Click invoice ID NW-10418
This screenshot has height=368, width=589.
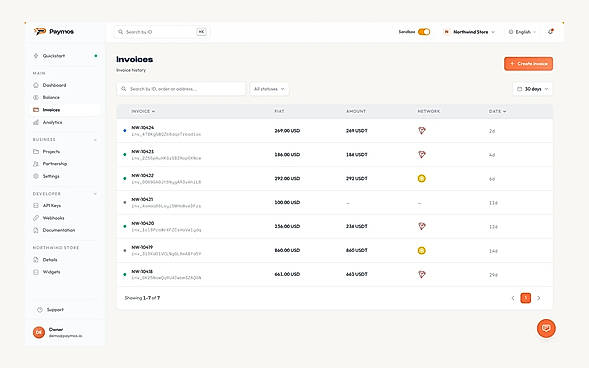point(142,271)
